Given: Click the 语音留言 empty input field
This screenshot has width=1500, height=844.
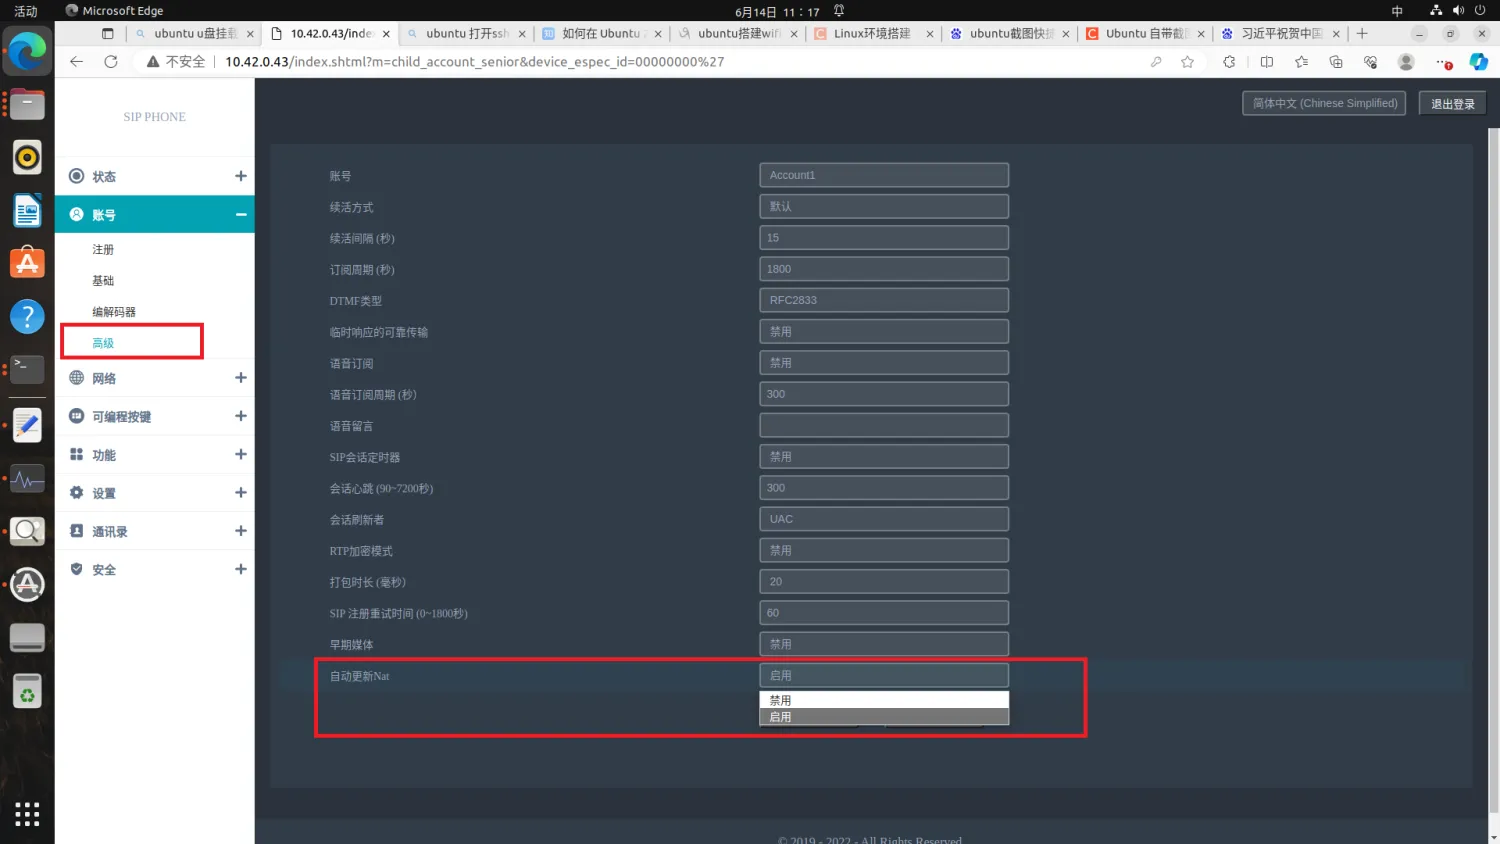Looking at the screenshot, I should click(x=884, y=425).
